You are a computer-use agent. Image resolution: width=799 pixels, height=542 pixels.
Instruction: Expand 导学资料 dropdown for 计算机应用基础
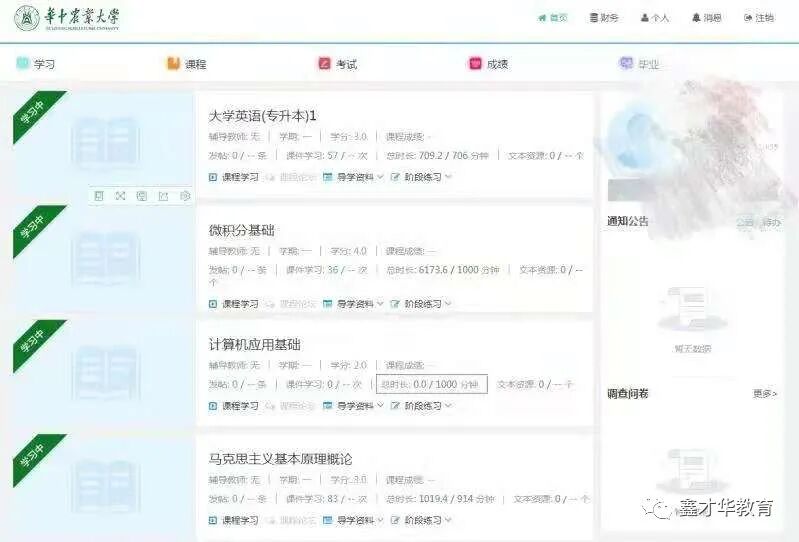(x=353, y=406)
